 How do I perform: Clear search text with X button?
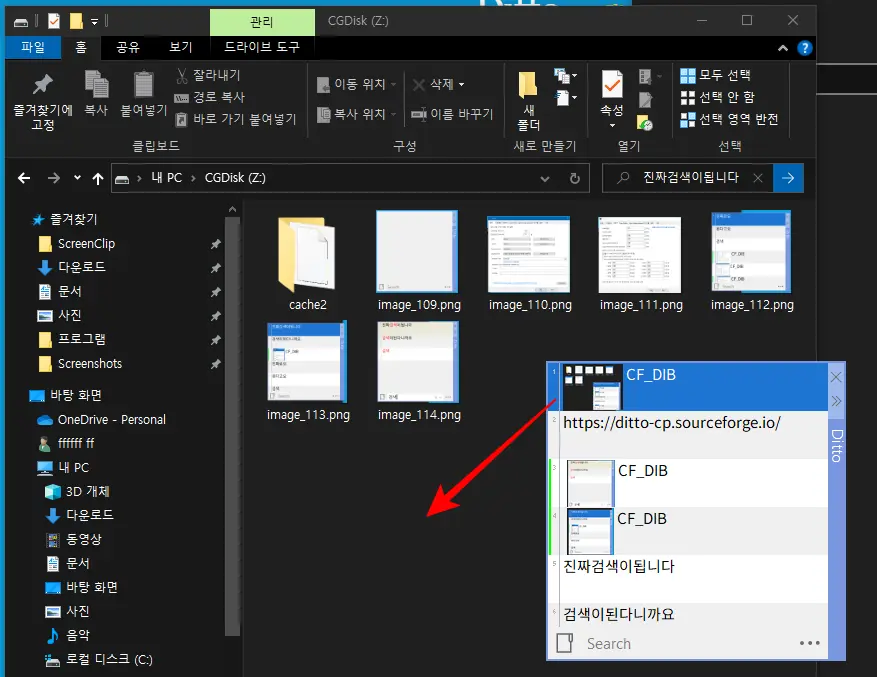point(758,178)
